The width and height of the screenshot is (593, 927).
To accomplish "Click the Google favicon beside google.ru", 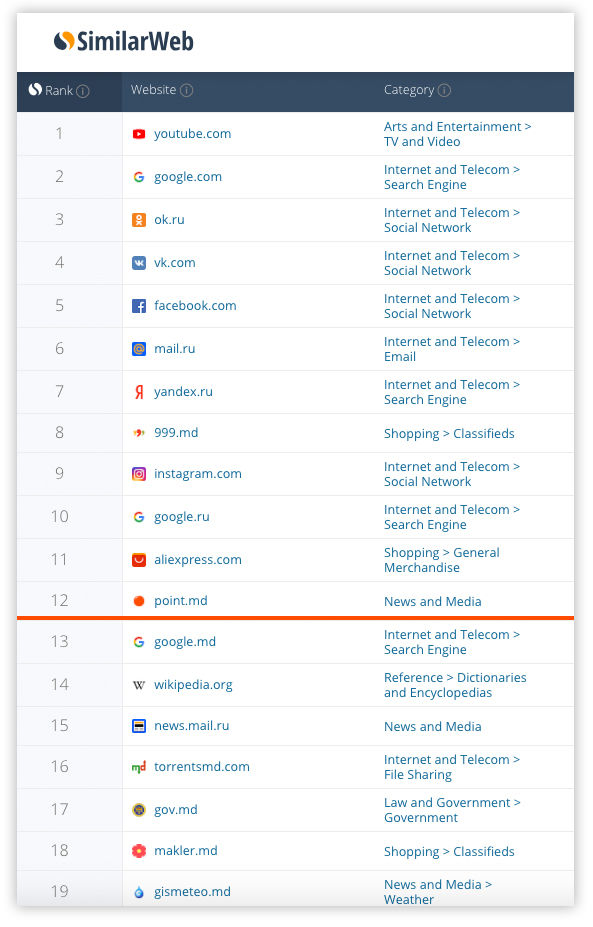I will point(139,517).
